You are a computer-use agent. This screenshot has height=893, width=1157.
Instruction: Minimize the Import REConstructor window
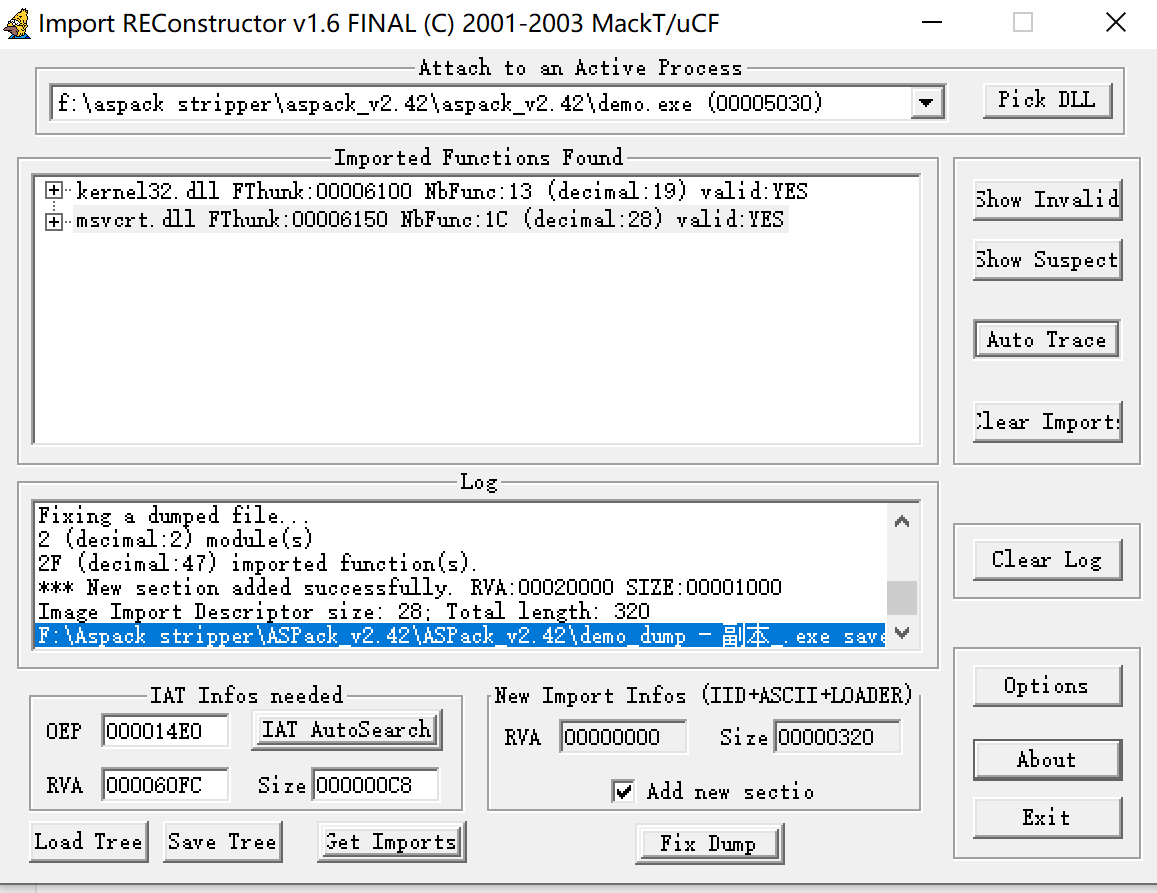tap(933, 22)
